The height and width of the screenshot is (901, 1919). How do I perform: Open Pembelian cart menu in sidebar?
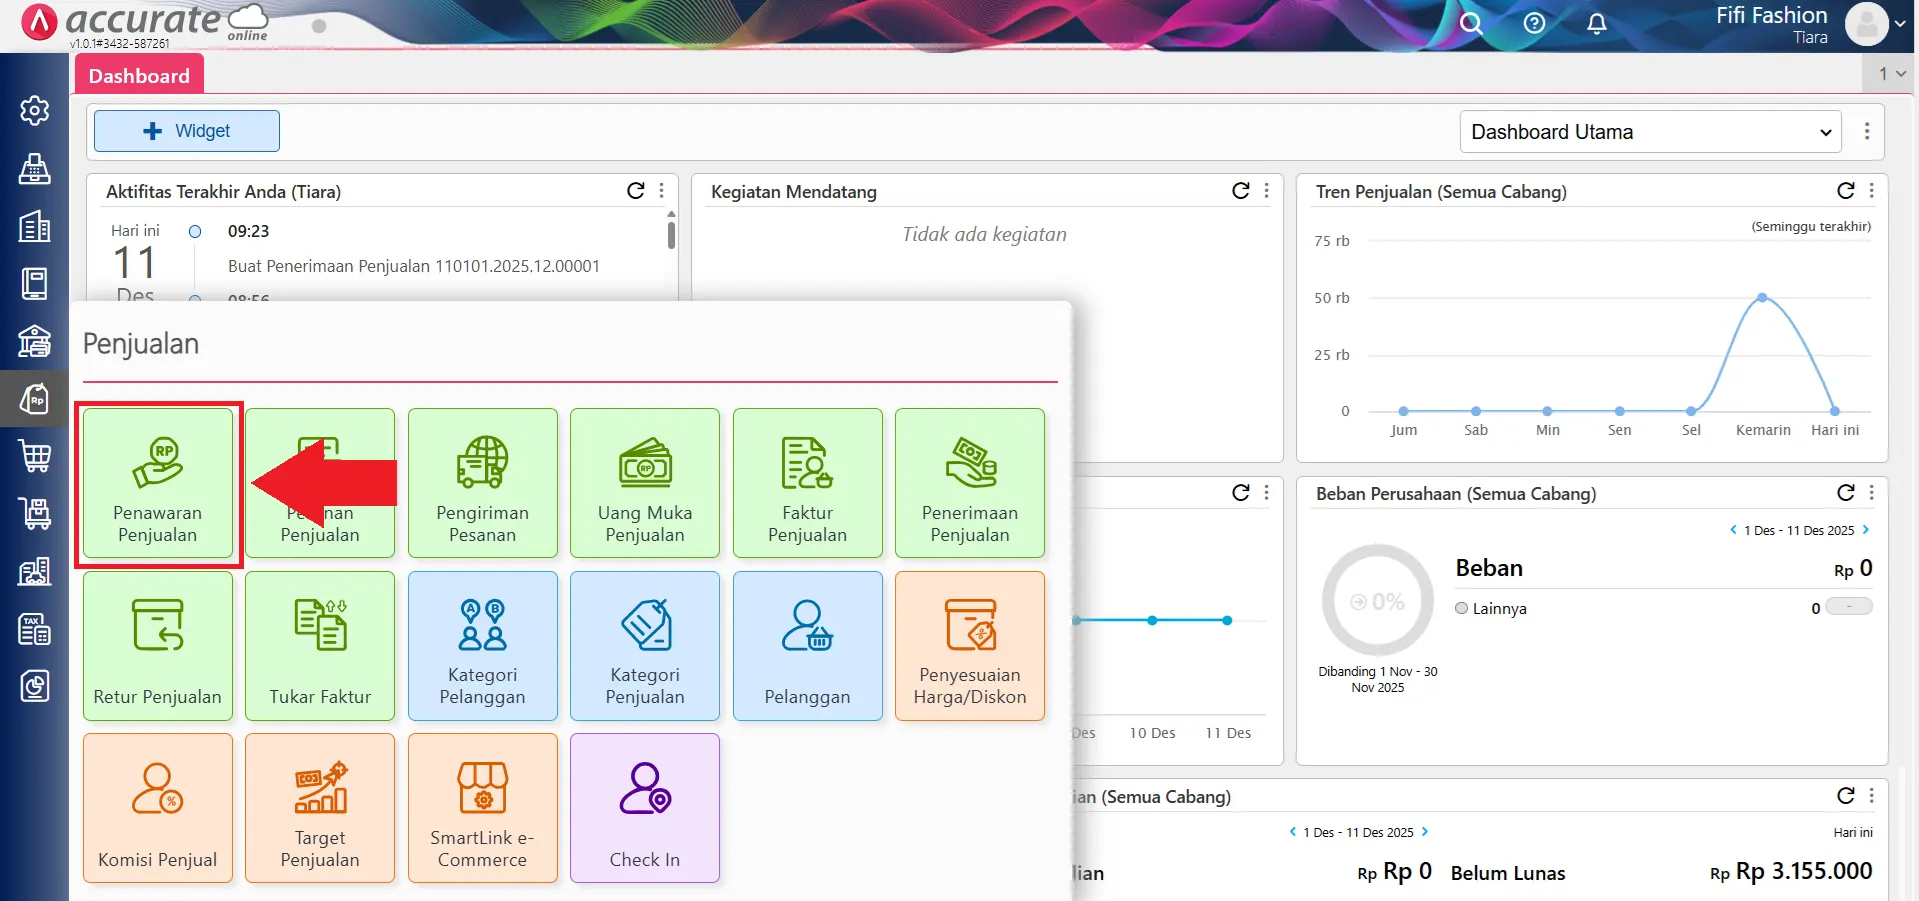(35, 456)
